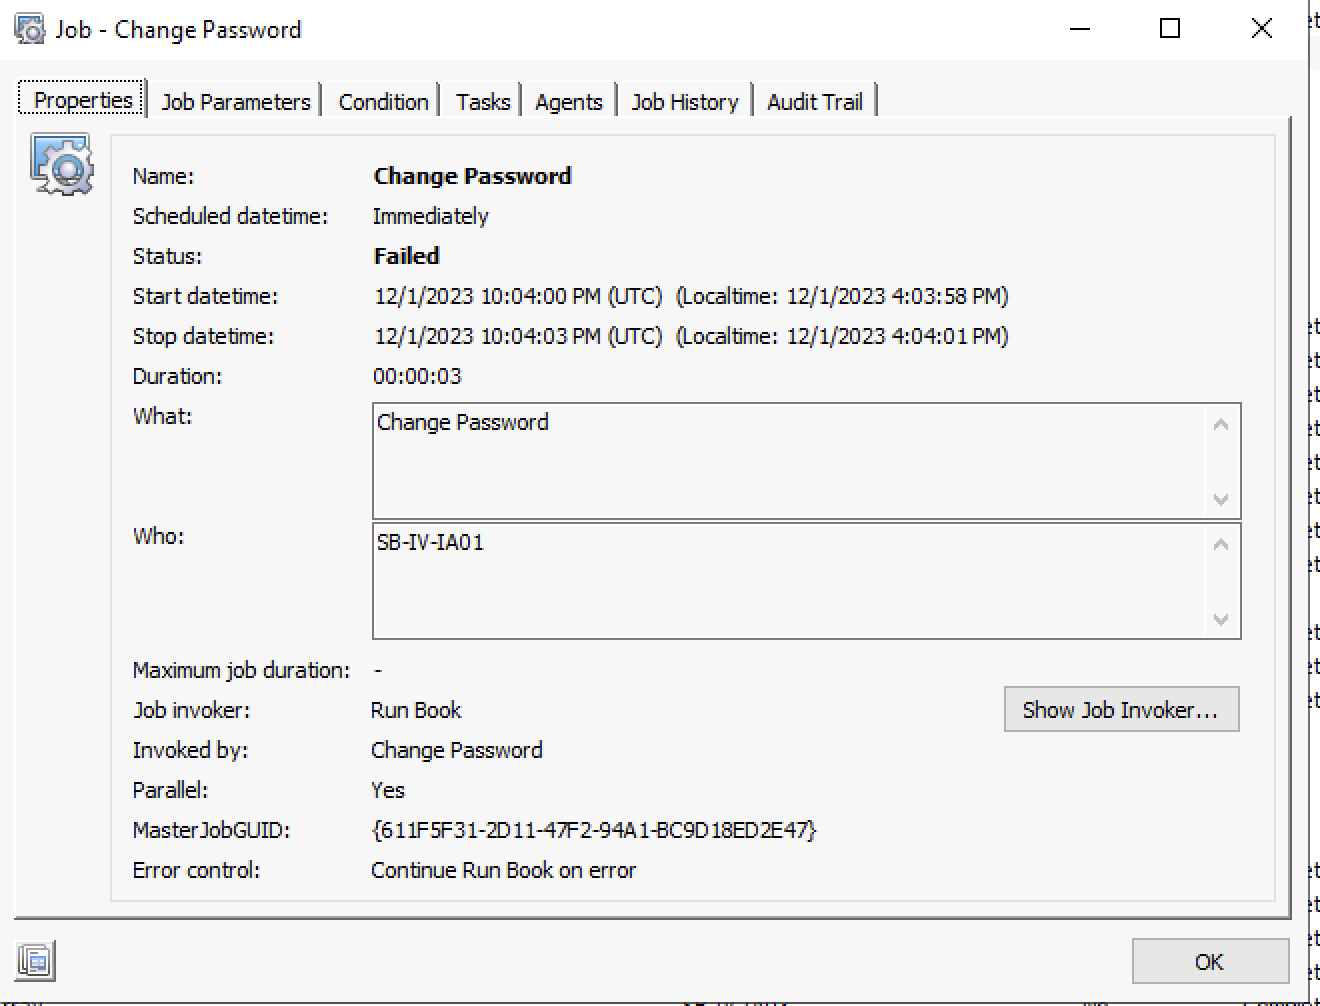
Task: Open the Job Parameters tab
Action: [236, 102]
